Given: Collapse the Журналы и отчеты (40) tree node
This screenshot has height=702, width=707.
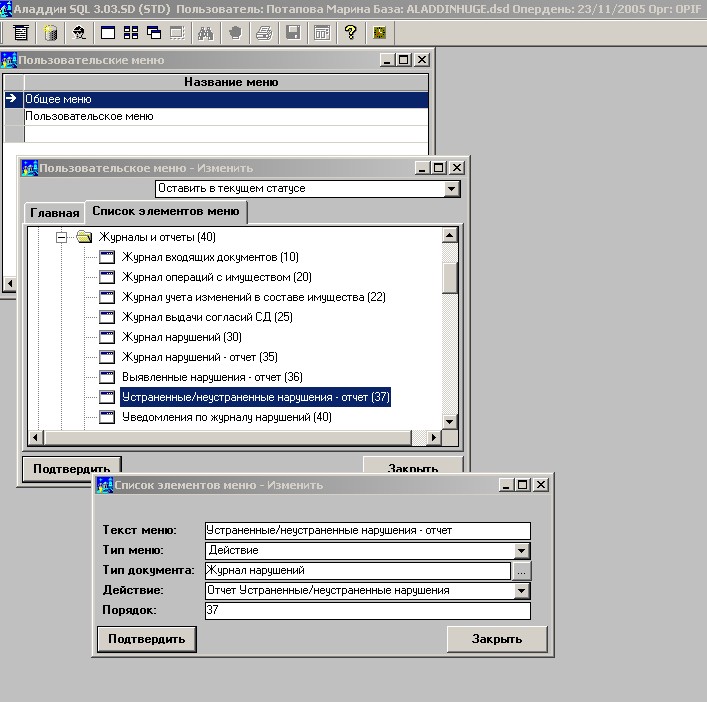Looking at the screenshot, I should point(62,237).
